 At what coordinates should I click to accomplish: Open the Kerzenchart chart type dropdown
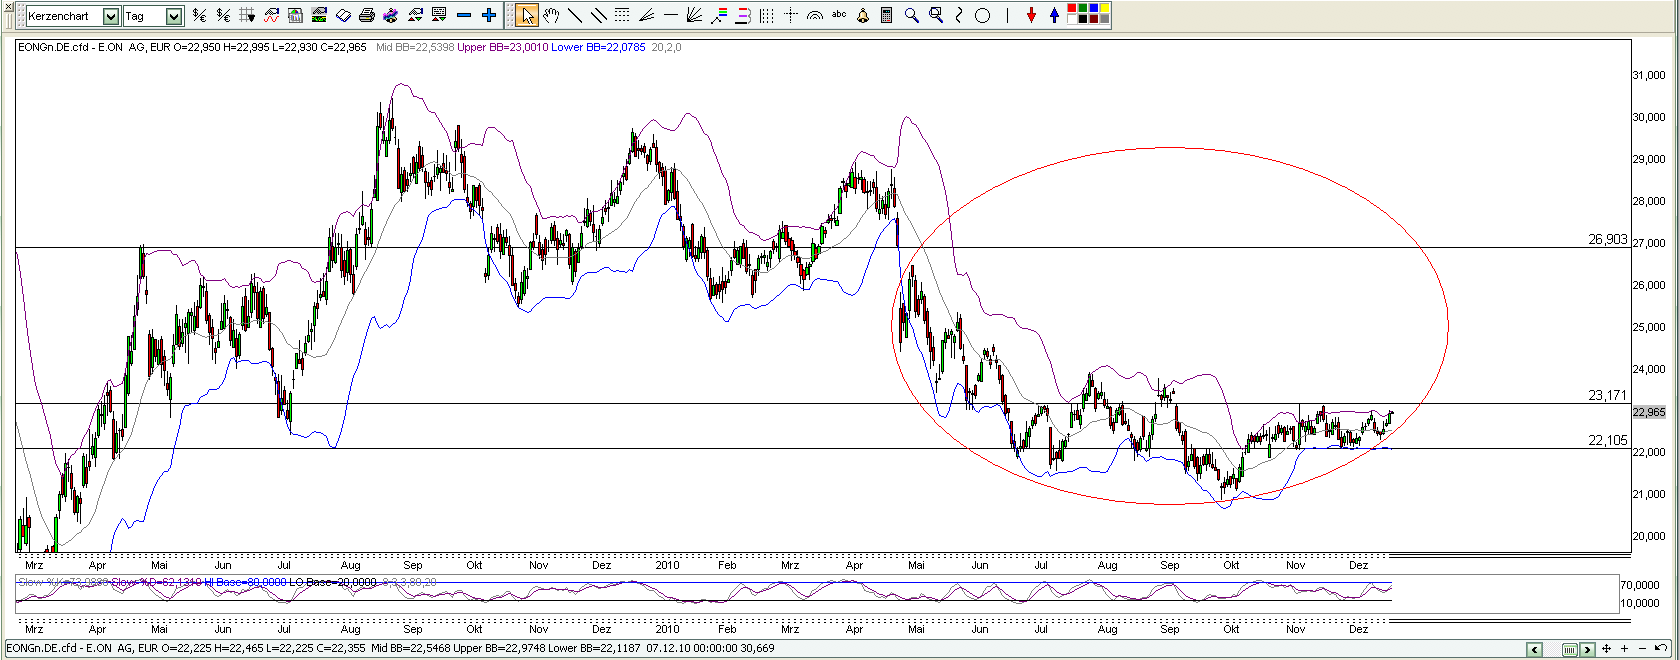[x=111, y=16]
